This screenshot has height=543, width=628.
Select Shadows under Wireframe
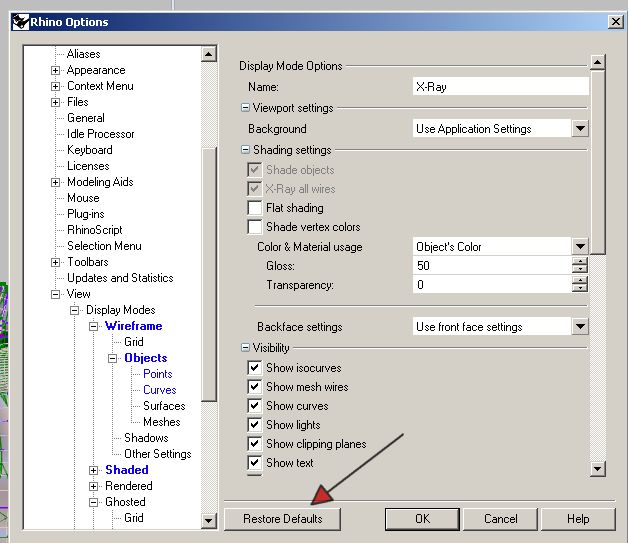point(146,438)
